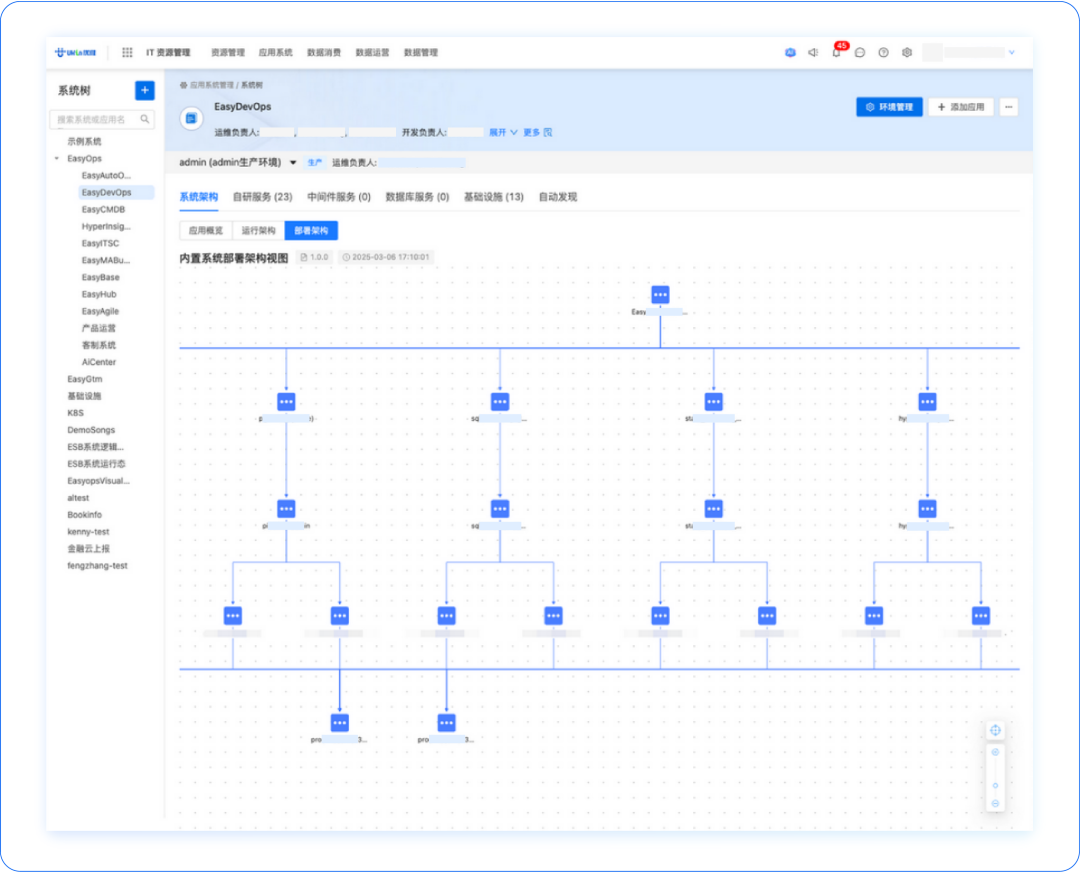
Task: Open 数据消费 menu item
Action: 324,52
